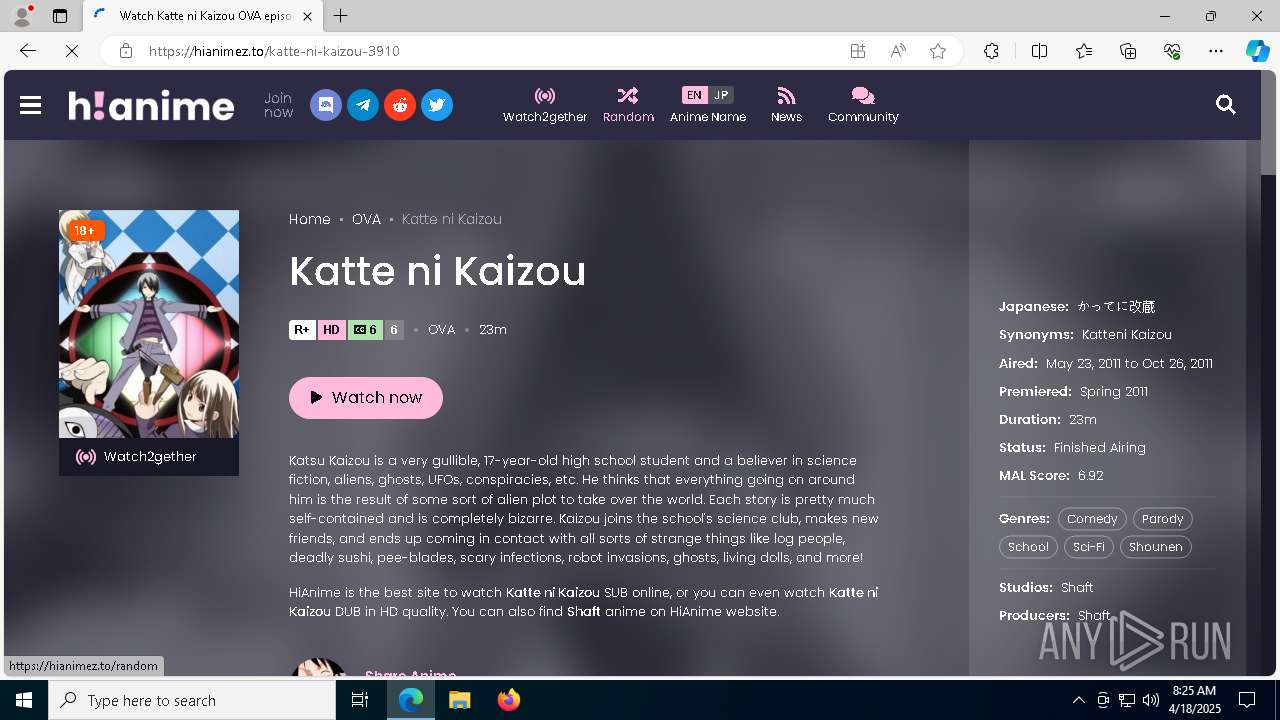Open the Community section
Screen dimensions: 1280x720
(863, 105)
